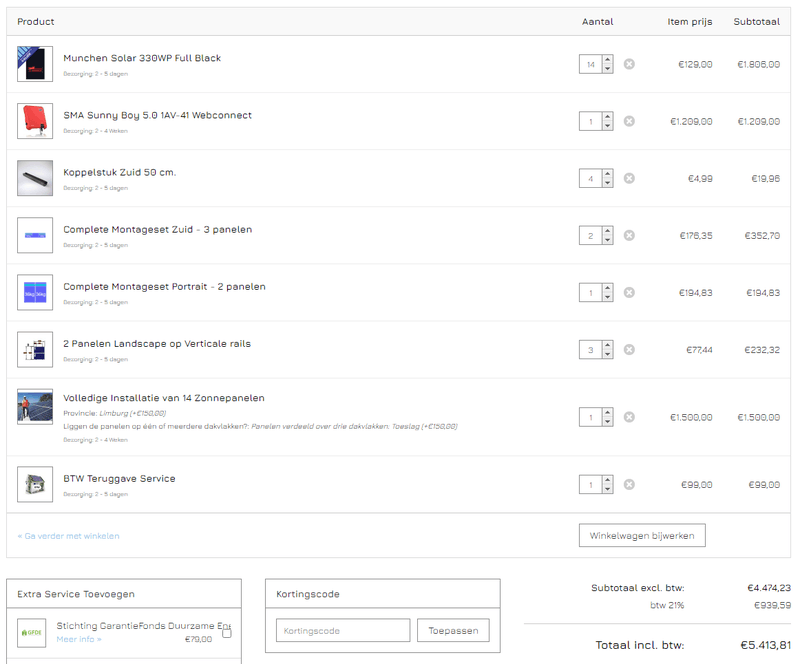Image resolution: width=800 pixels, height=664 pixels.
Task: Open Meer info link for GarantieFonds
Action: 79,639
